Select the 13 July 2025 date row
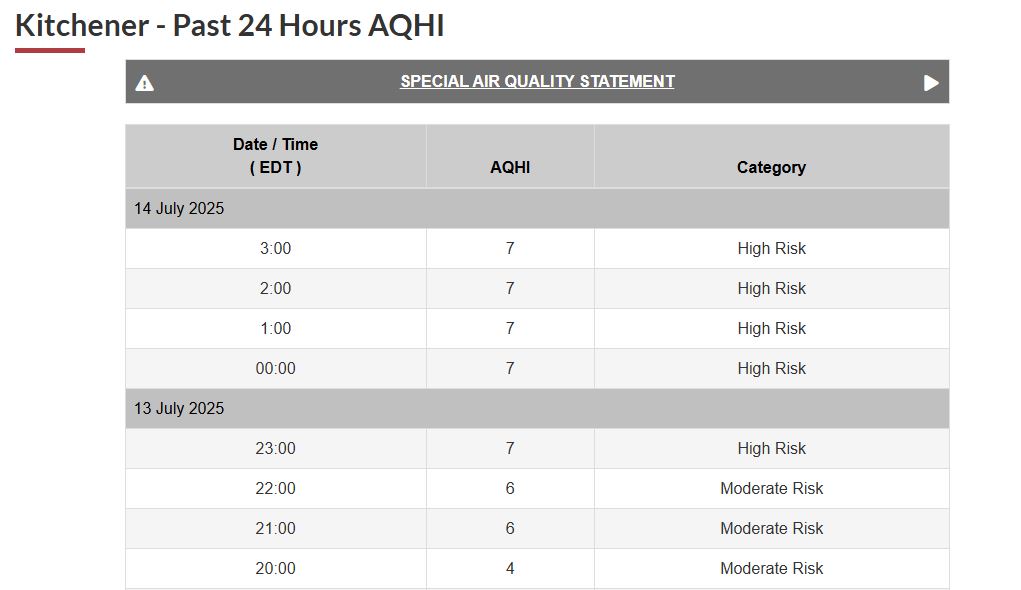 click(x=180, y=409)
